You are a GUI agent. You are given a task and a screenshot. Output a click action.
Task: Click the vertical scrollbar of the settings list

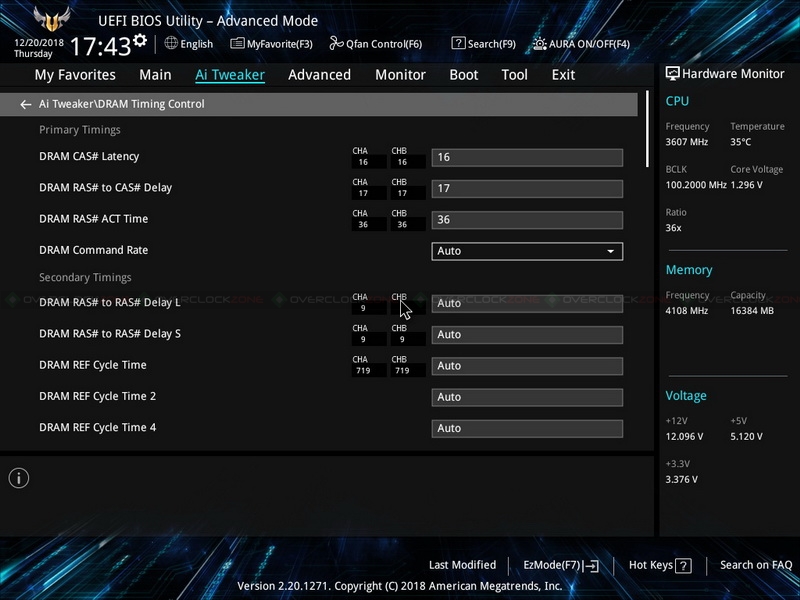click(x=647, y=129)
